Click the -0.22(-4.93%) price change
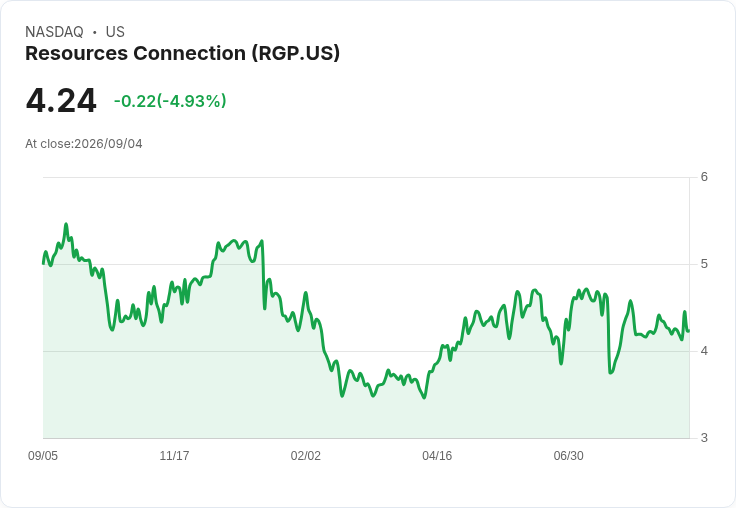Image resolution: width=736 pixels, height=508 pixels. [x=170, y=101]
